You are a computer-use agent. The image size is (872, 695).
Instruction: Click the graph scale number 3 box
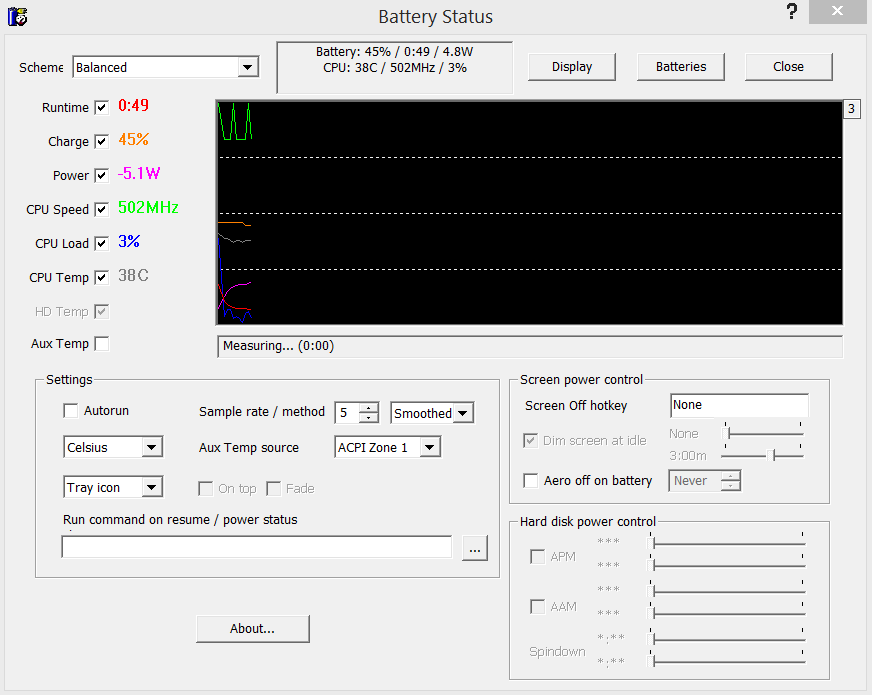(851, 109)
